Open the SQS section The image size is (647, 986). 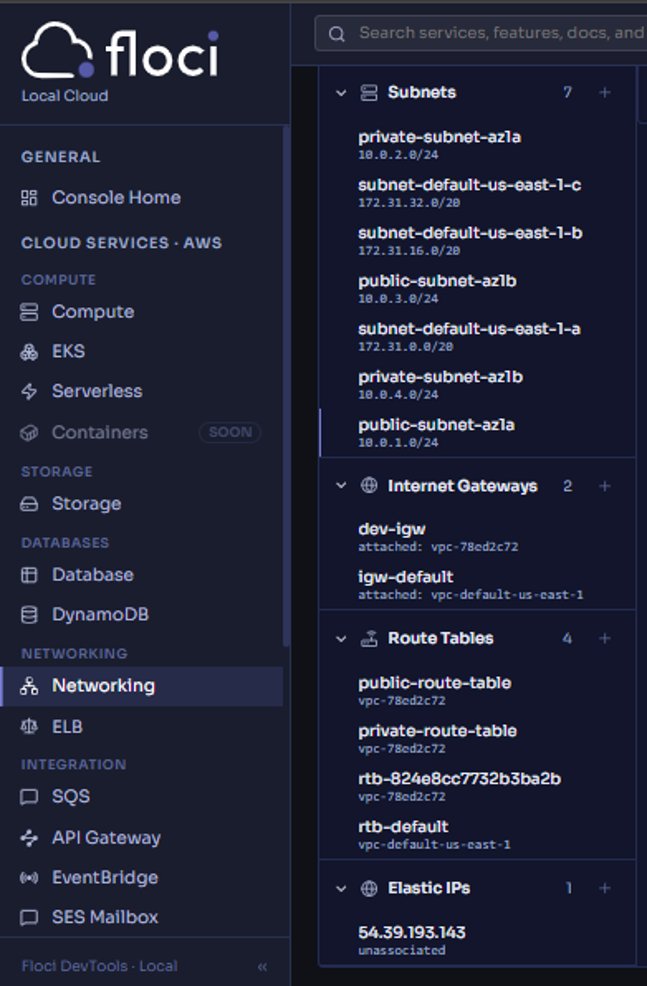142,796
